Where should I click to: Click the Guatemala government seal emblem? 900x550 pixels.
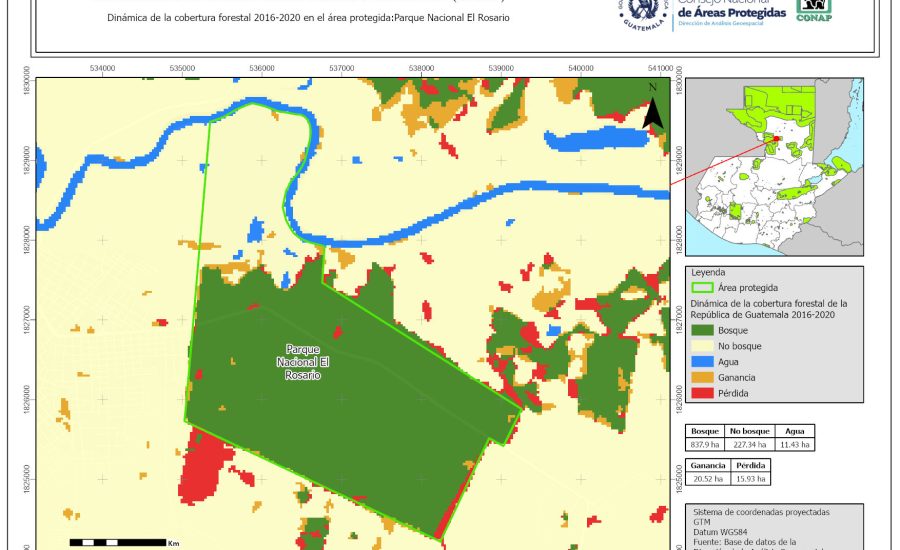(647, 14)
